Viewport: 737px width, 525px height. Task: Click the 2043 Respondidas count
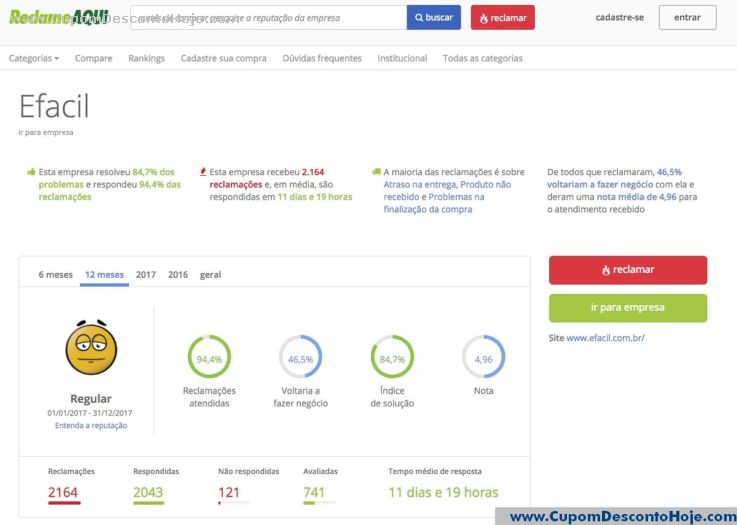148,492
